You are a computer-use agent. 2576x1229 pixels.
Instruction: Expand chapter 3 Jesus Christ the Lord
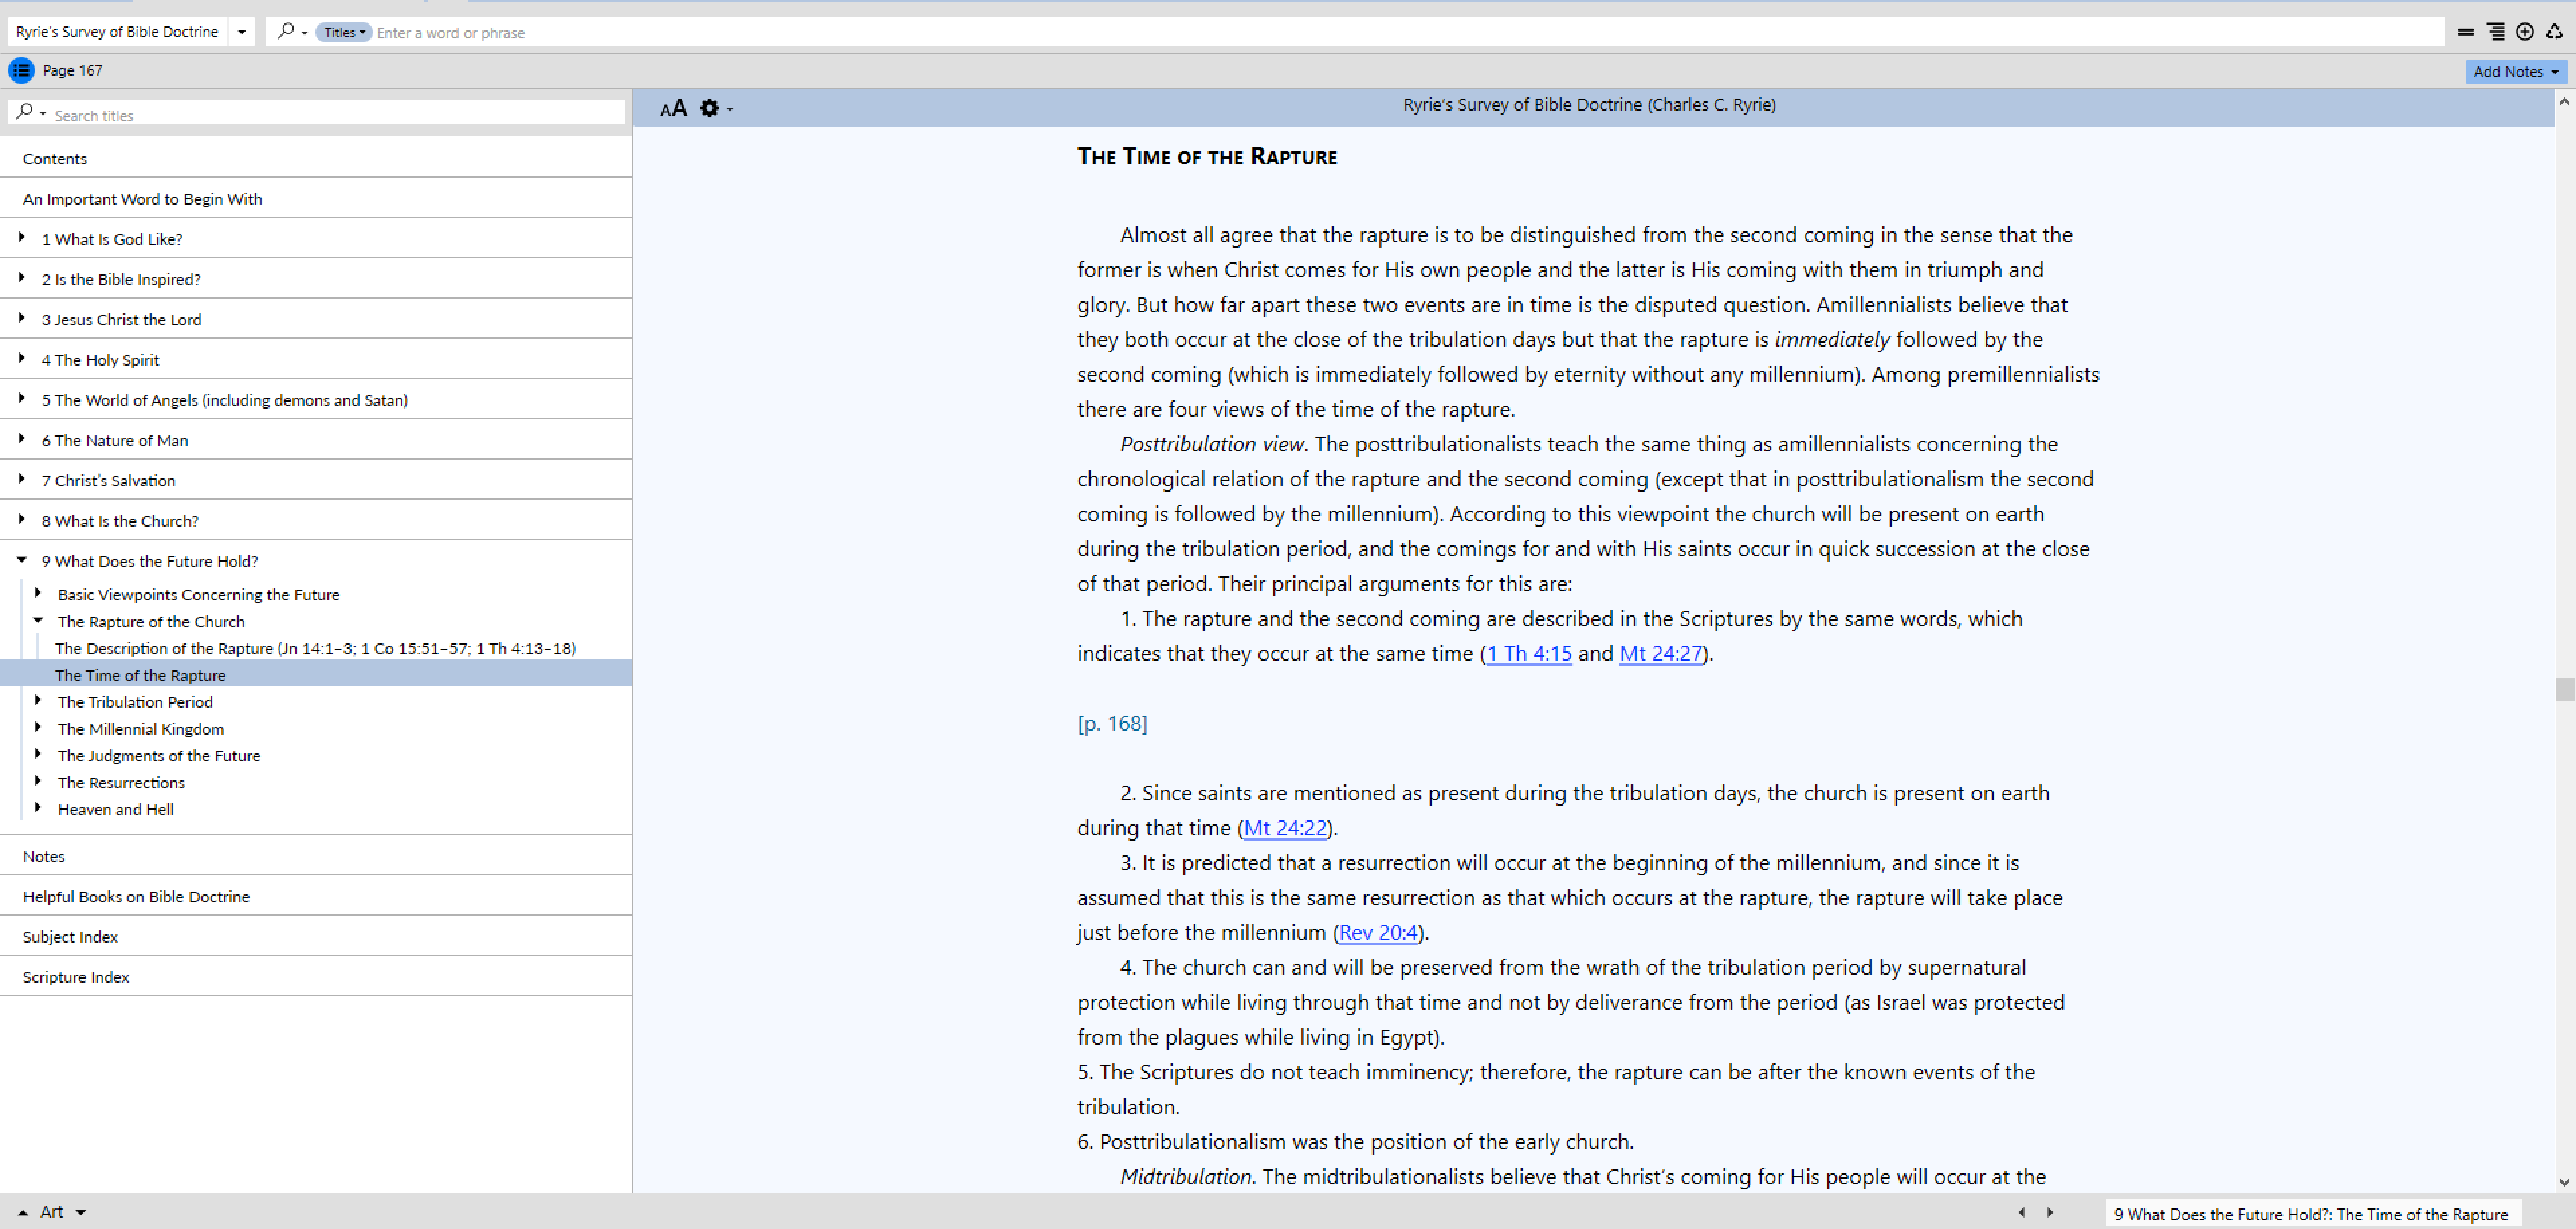[22, 318]
